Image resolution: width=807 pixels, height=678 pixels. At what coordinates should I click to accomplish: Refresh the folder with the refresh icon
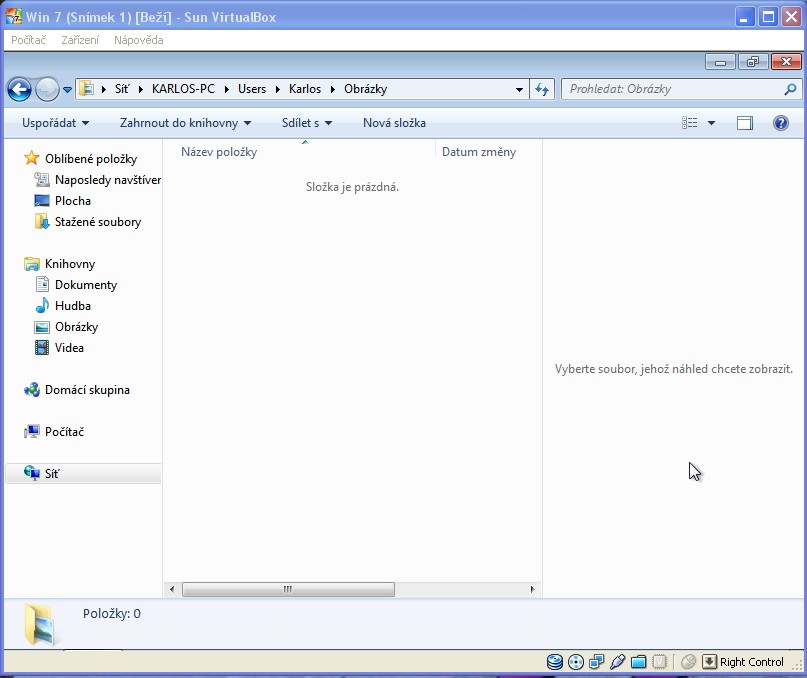pos(542,90)
